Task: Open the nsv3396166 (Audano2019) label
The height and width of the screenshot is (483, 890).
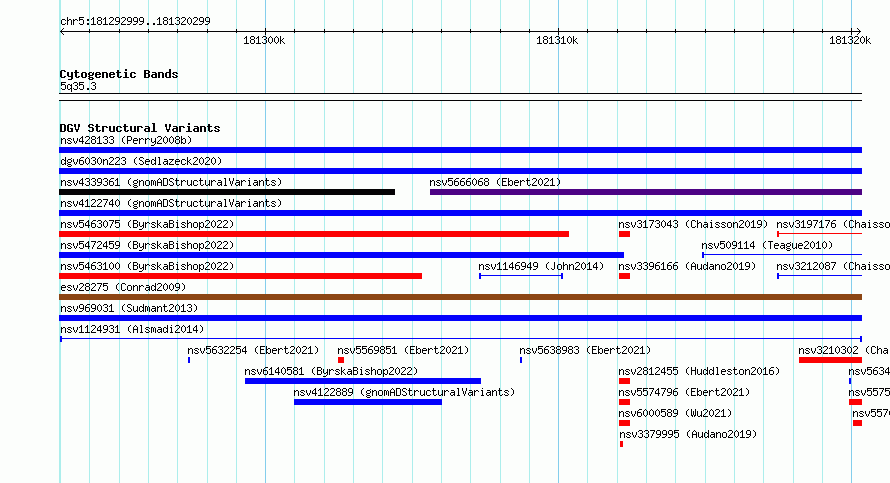Action: [687, 266]
